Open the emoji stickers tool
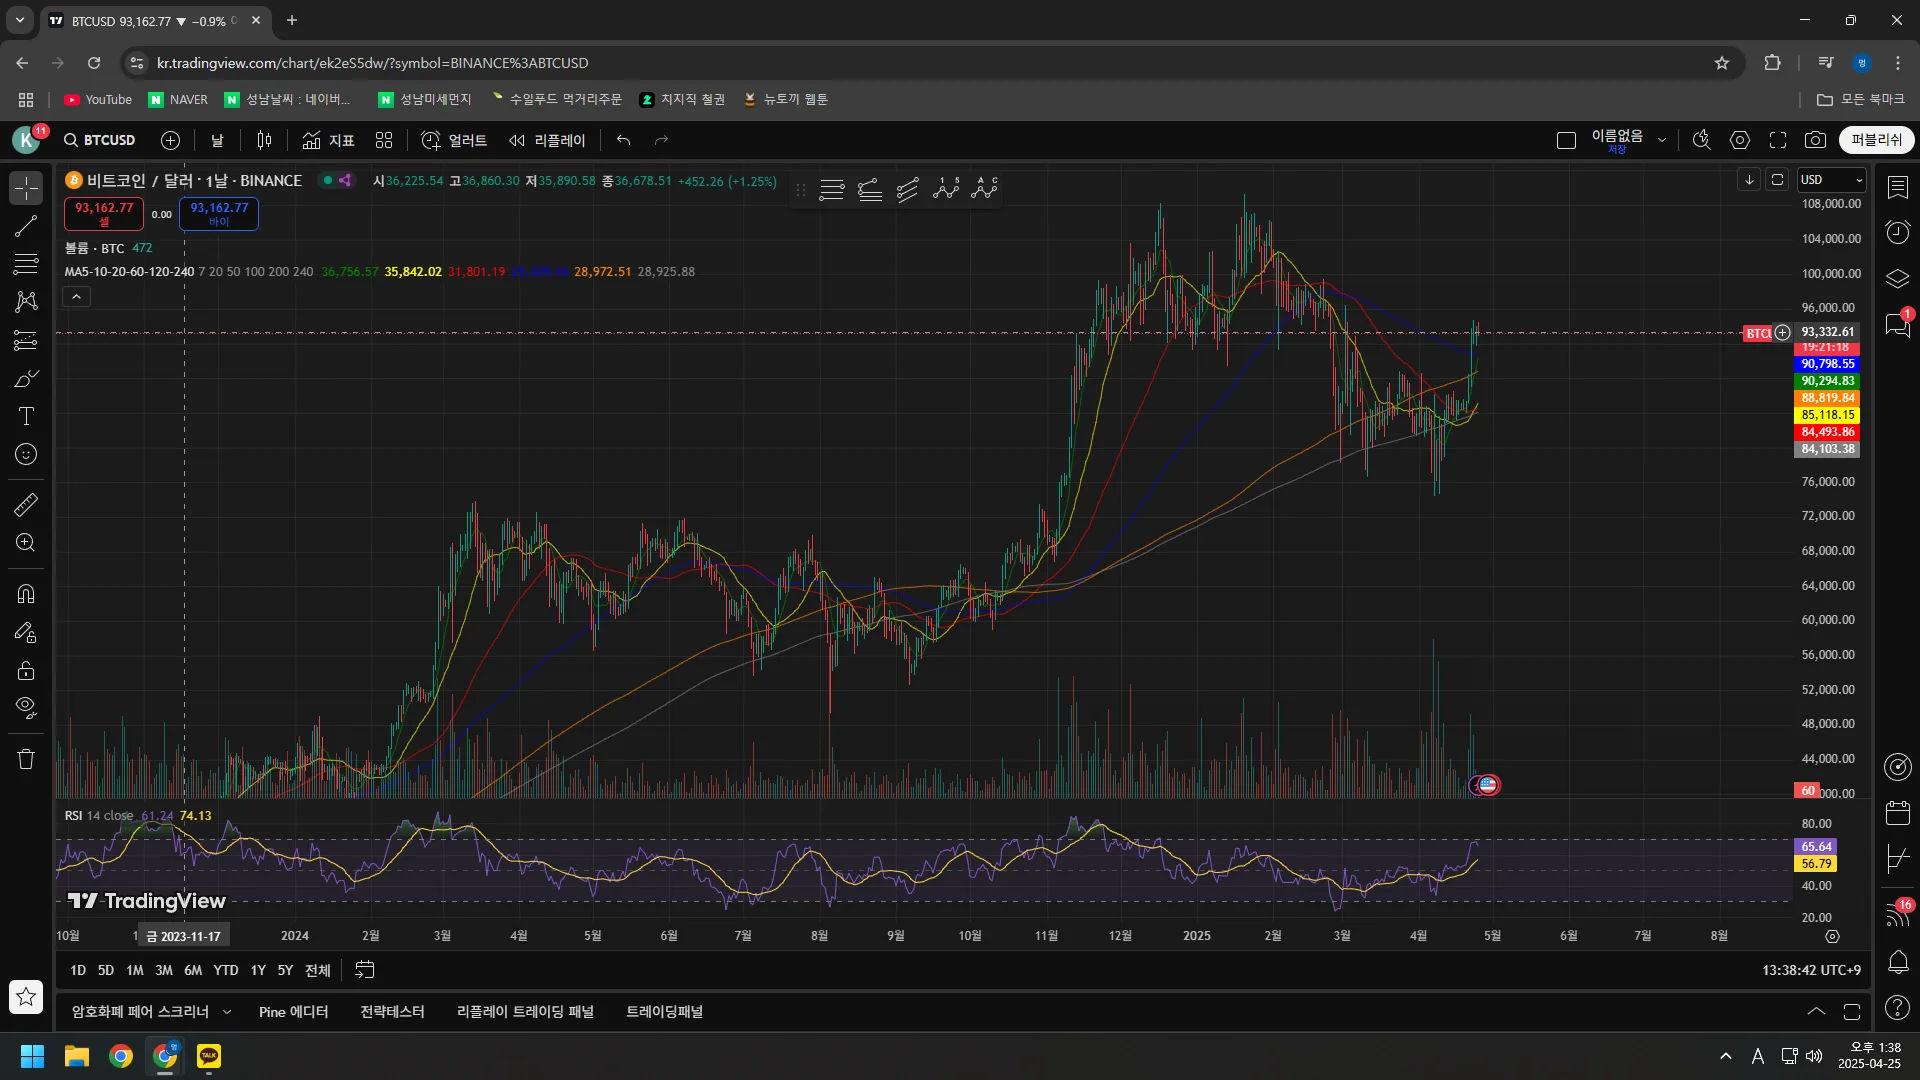 (x=26, y=454)
